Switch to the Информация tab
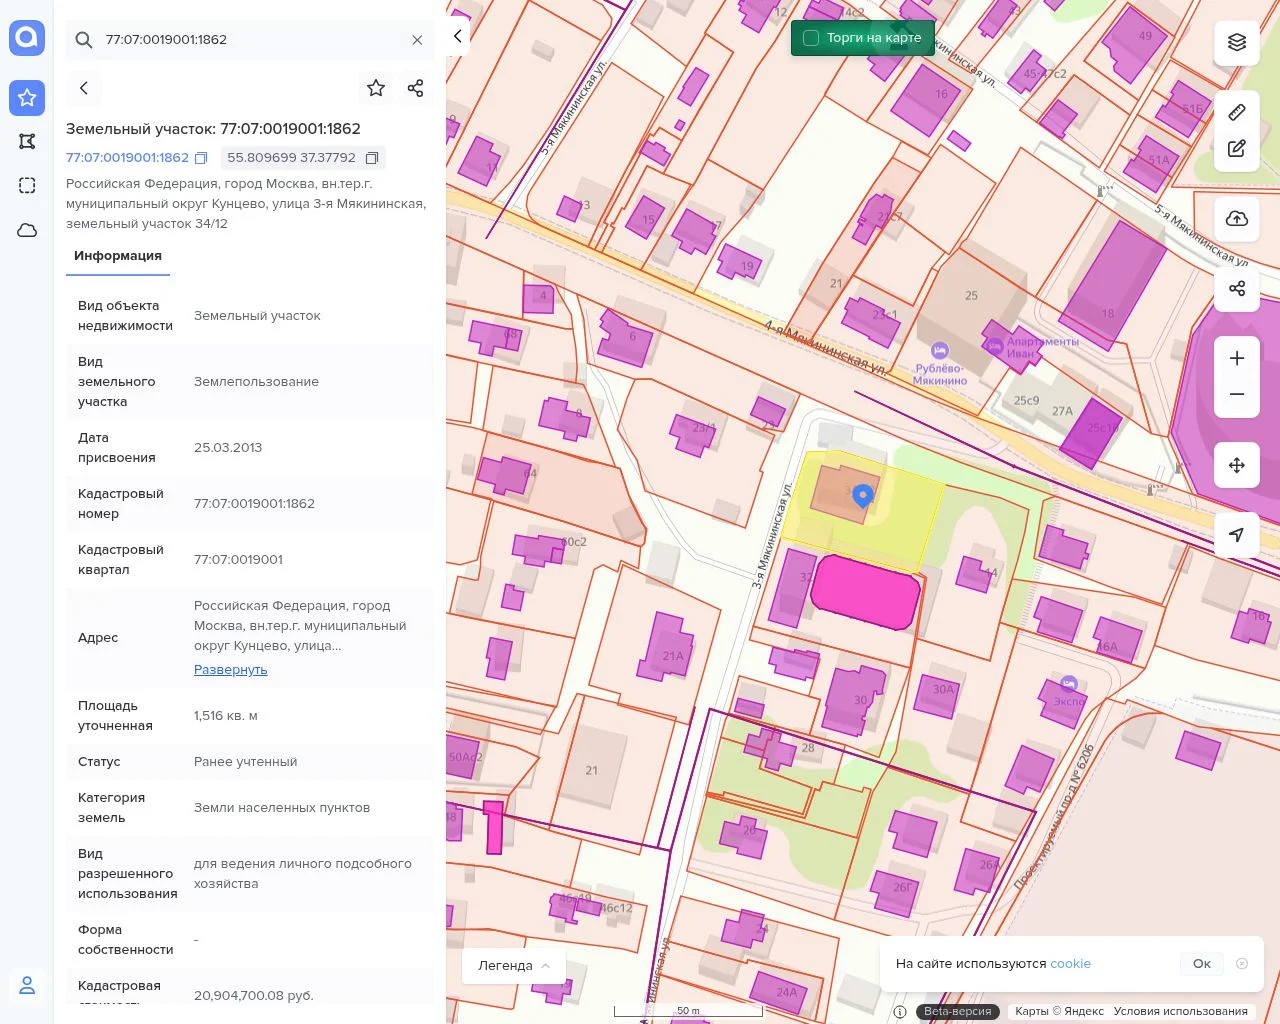 pyautogui.click(x=118, y=256)
